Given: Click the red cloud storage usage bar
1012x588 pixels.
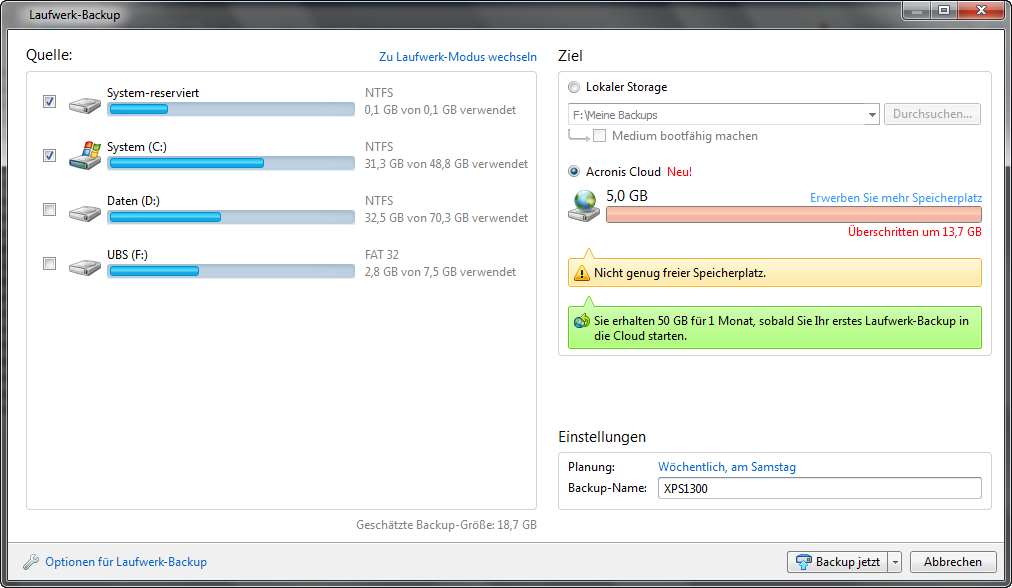Looking at the screenshot, I should pyautogui.click(x=794, y=215).
